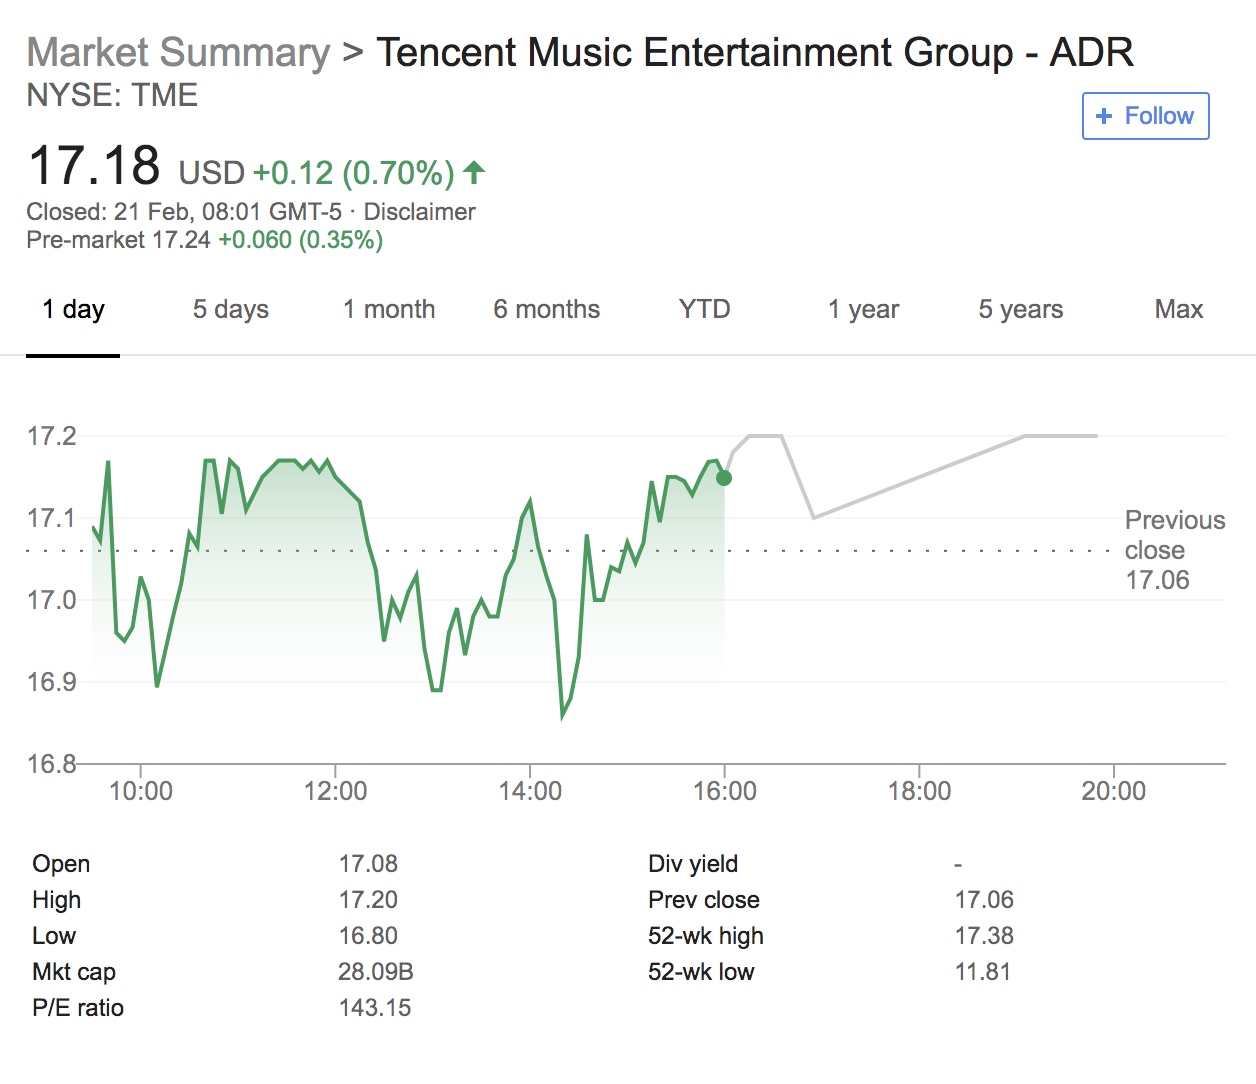
Task: Click the Mkt cap value 28.09B
Action: click(375, 972)
